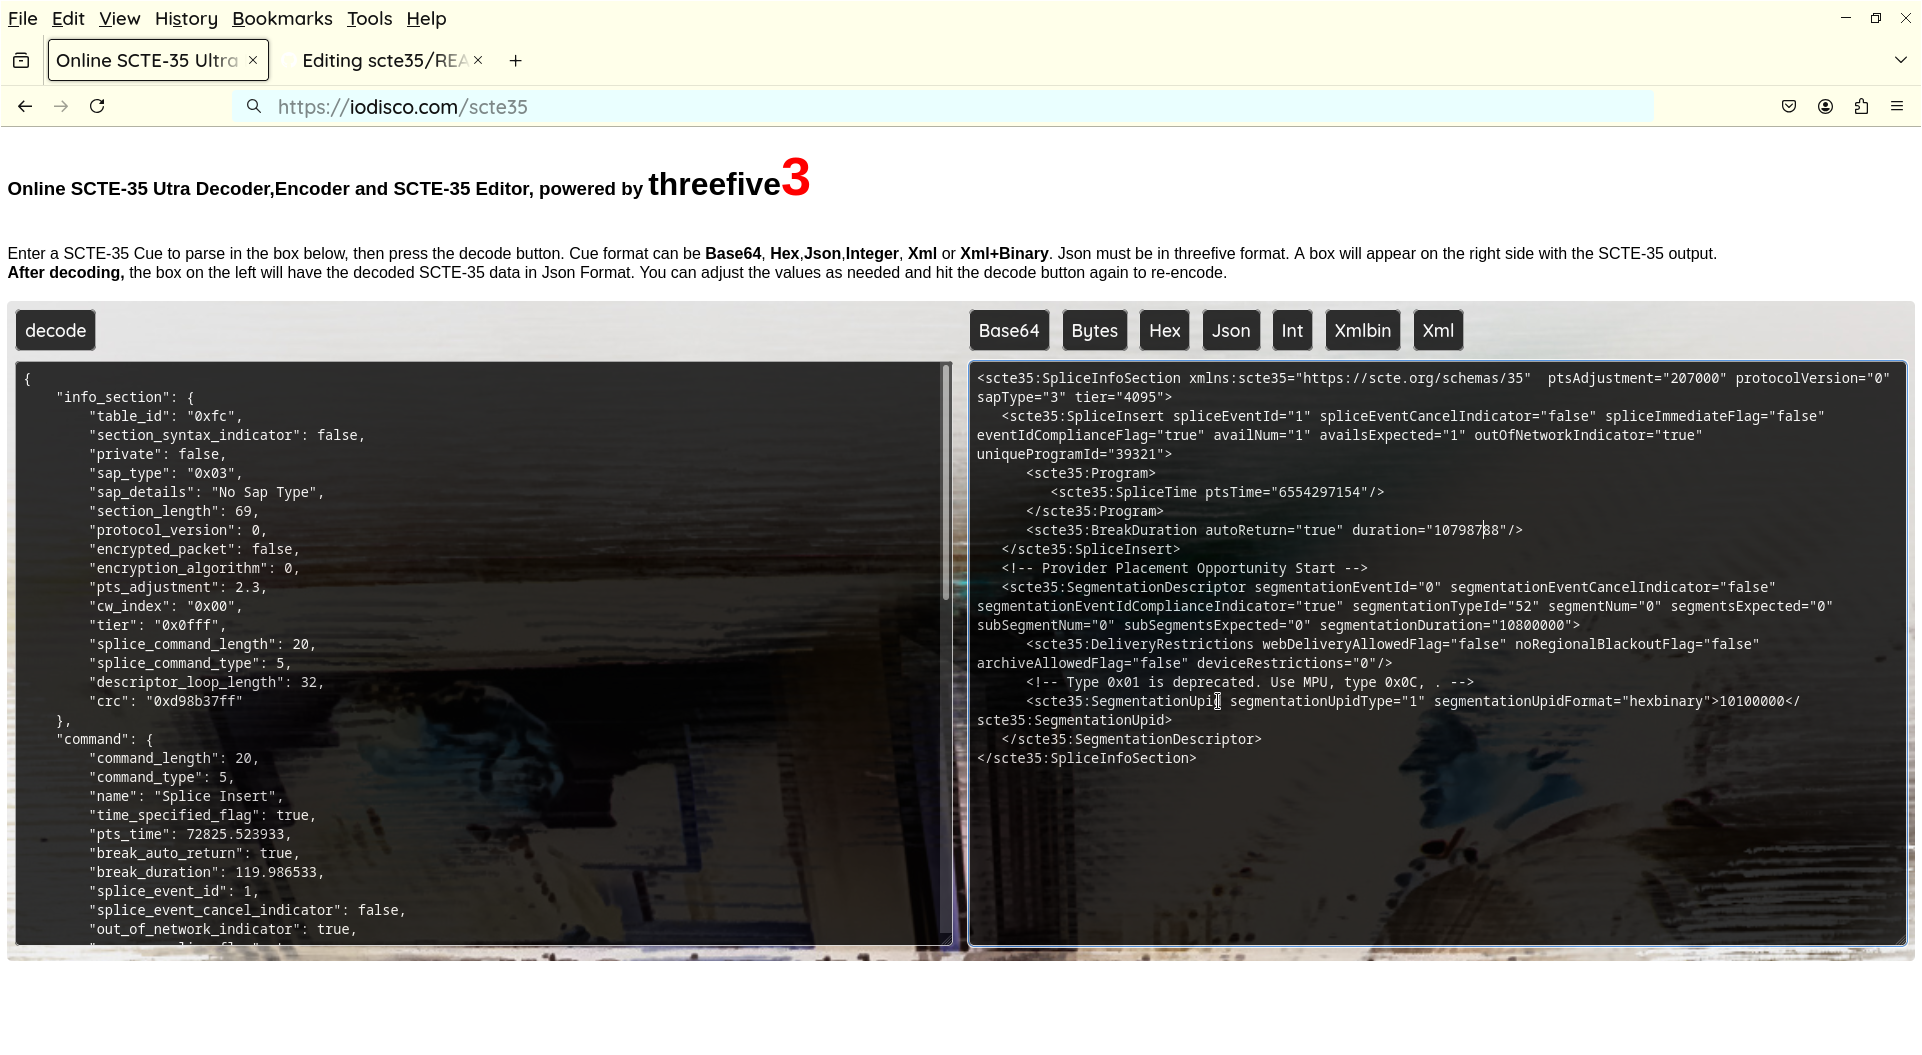Image resolution: width=1922 pixels, height=1055 pixels.
Task: Reload the current page
Action: pos(97,106)
